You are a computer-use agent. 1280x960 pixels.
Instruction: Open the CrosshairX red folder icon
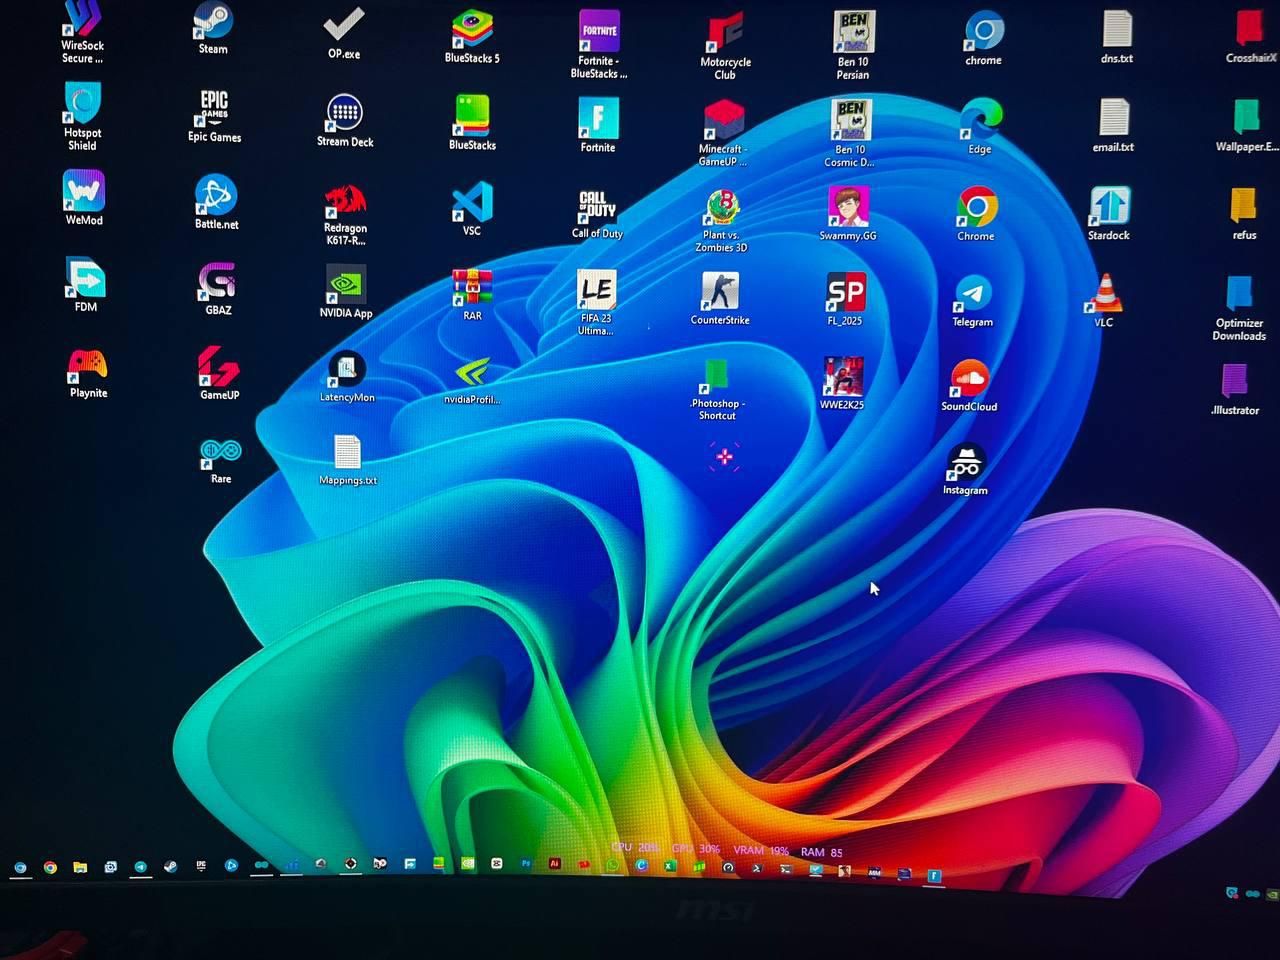click(1250, 37)
